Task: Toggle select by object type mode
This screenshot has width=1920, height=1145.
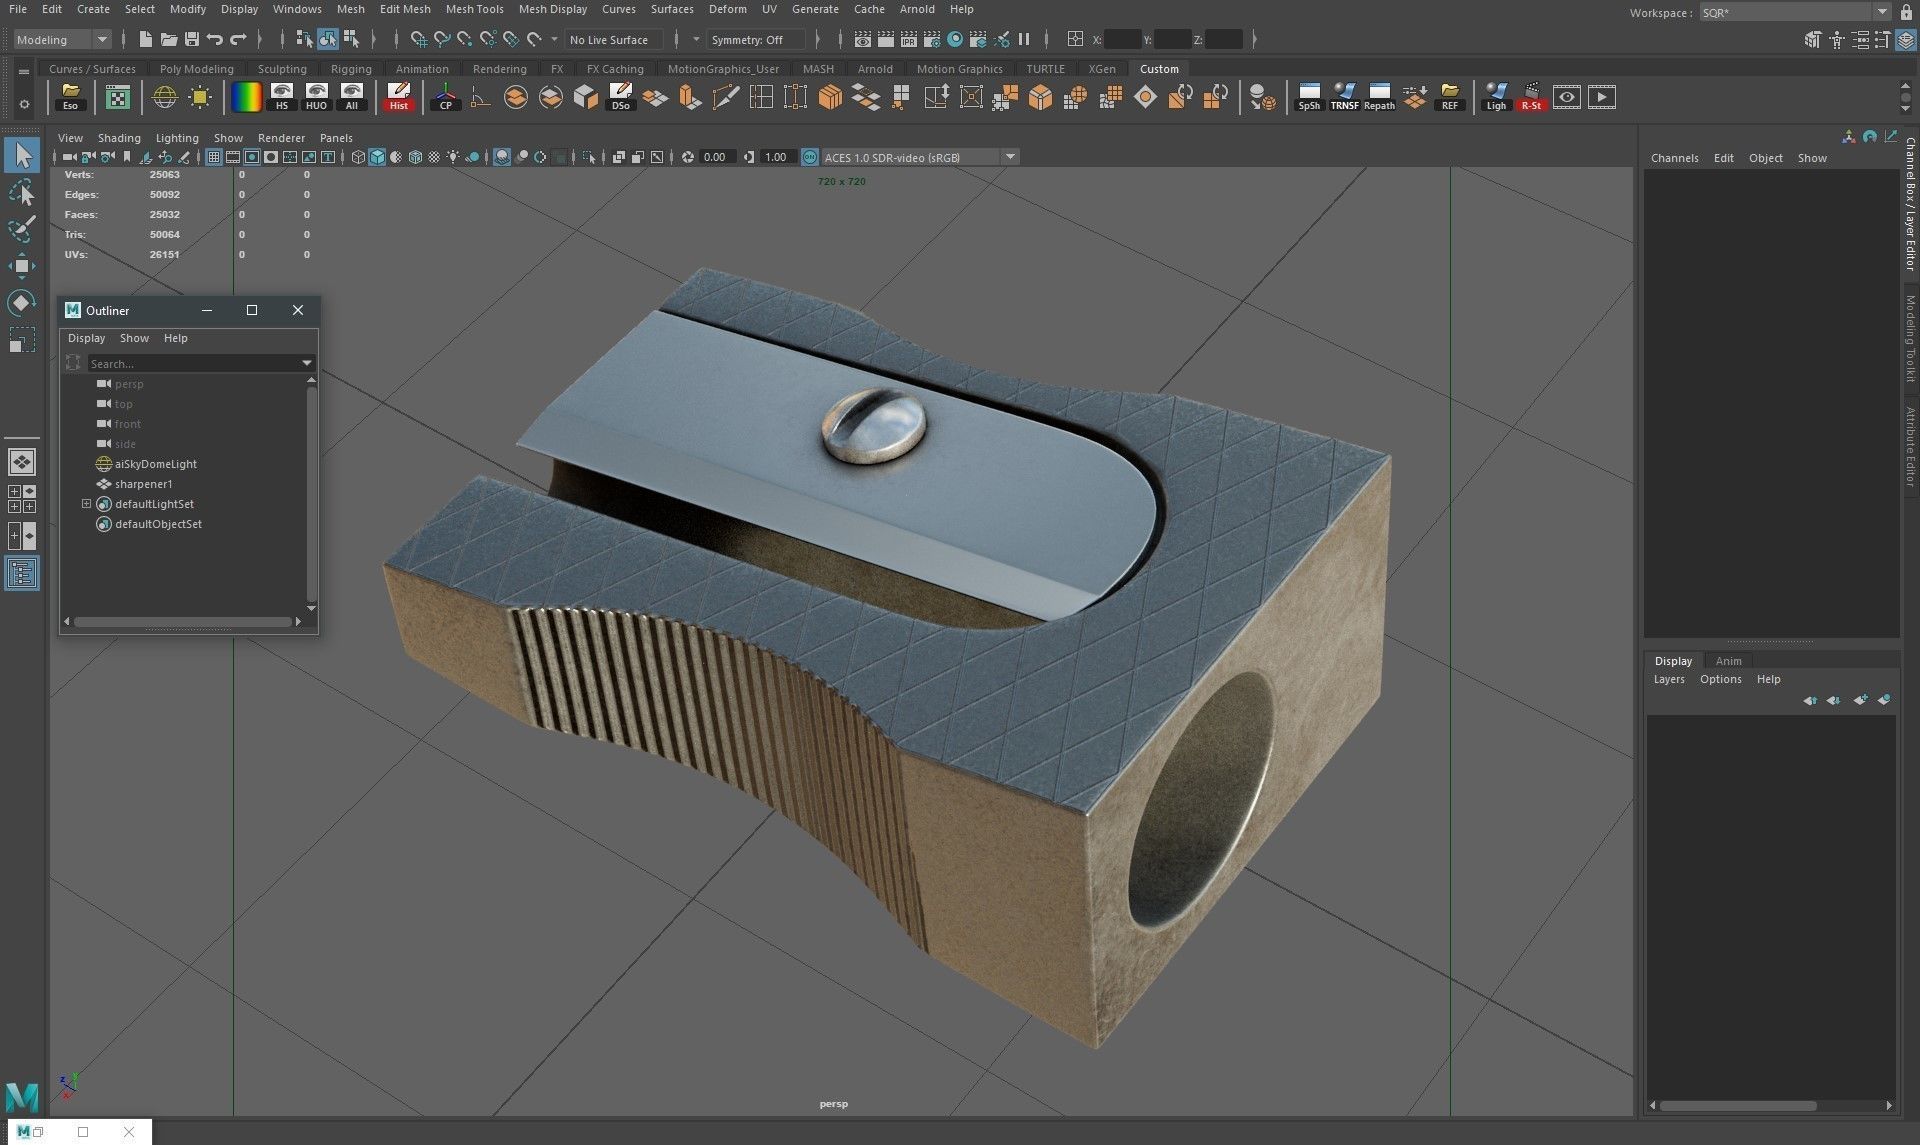Action: pyautogui.click(x=328, y=39)
